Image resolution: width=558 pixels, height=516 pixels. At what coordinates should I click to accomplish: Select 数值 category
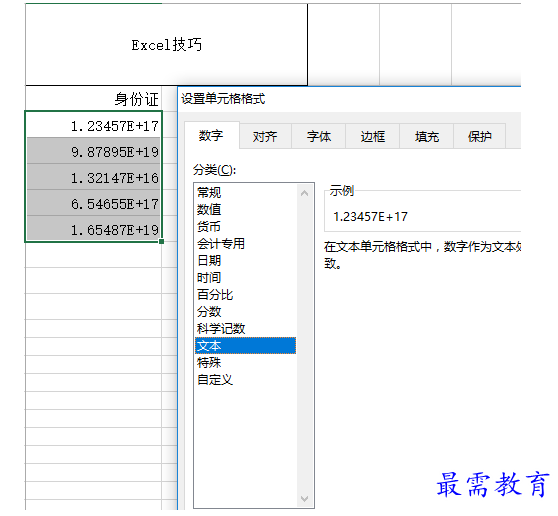click(x=246, y=210)
